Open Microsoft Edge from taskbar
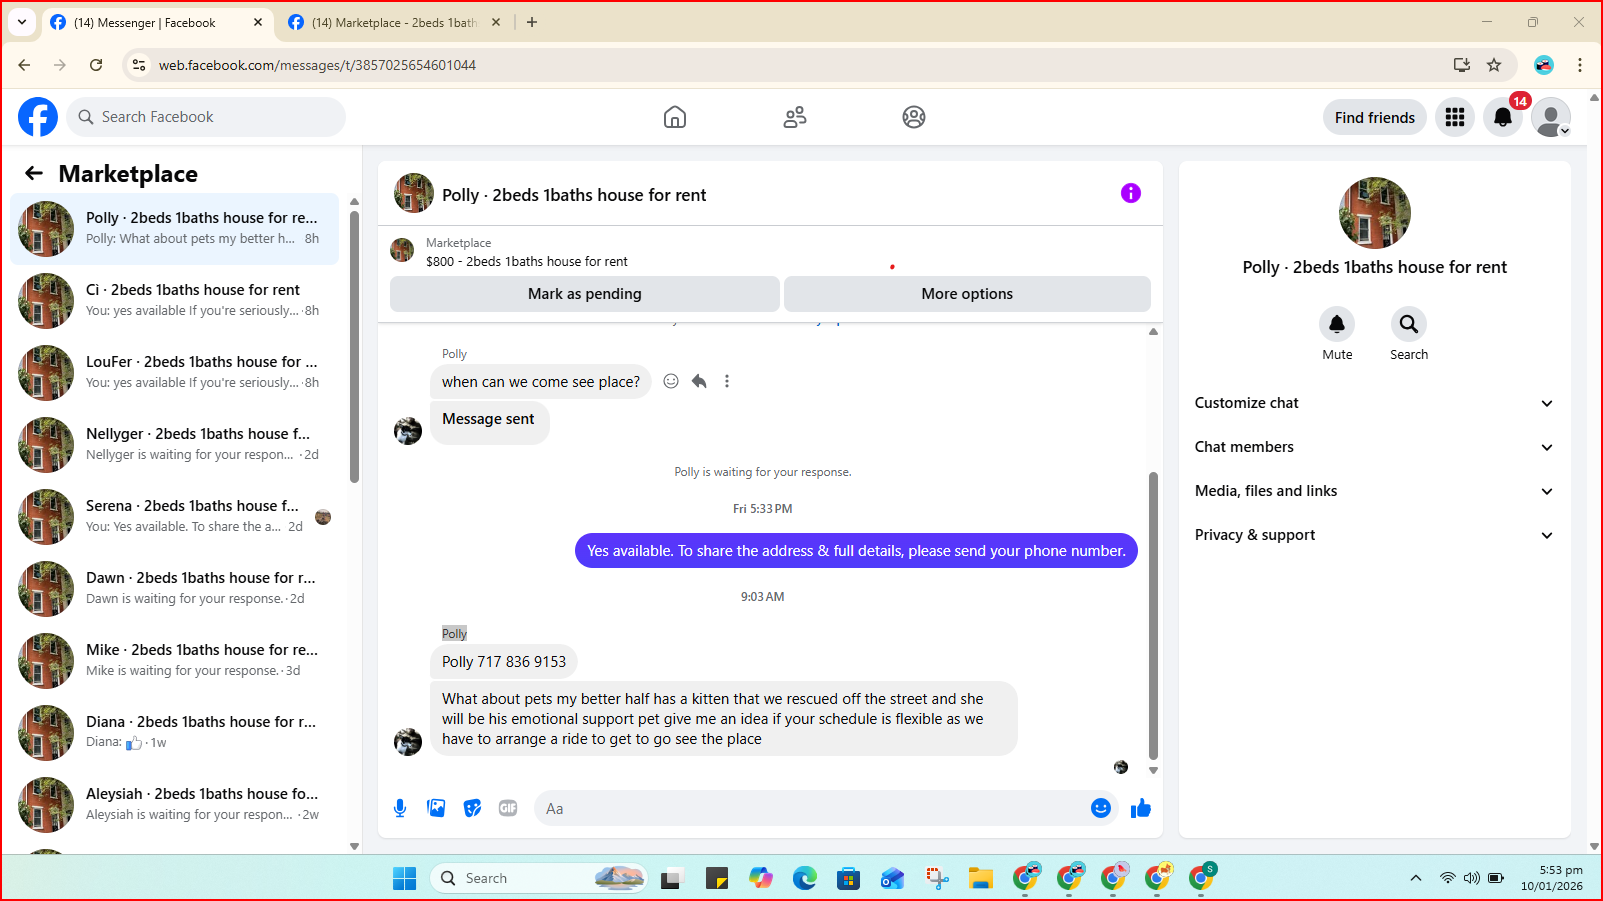The height and width of the screenshot is (901, 1603). [x=805, y=878]
